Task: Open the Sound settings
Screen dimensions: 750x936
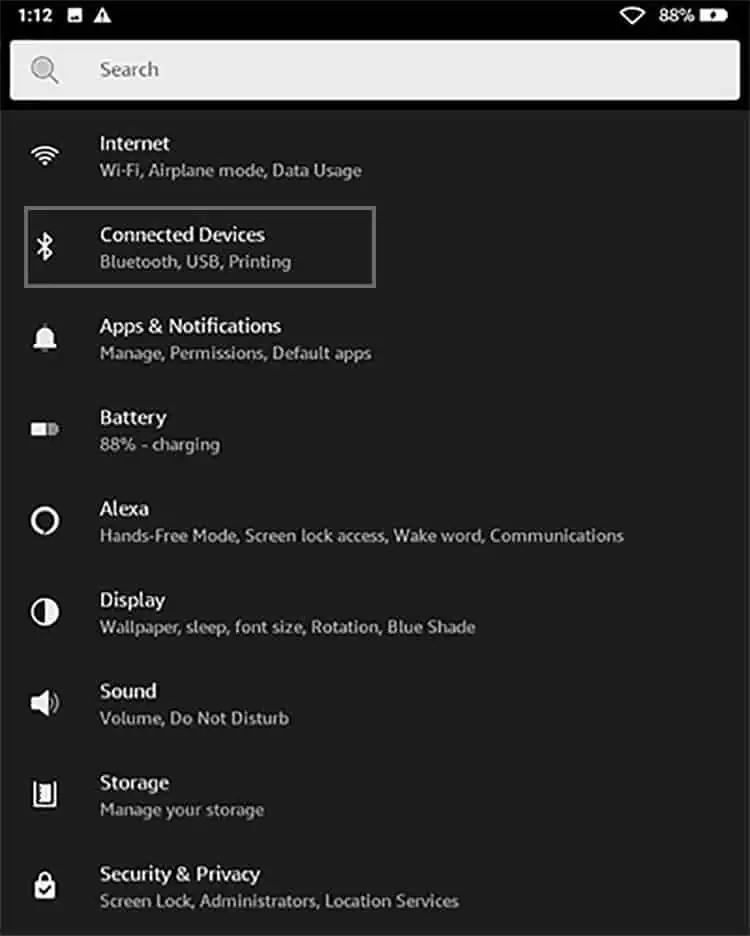Action: tap(375, 704)
